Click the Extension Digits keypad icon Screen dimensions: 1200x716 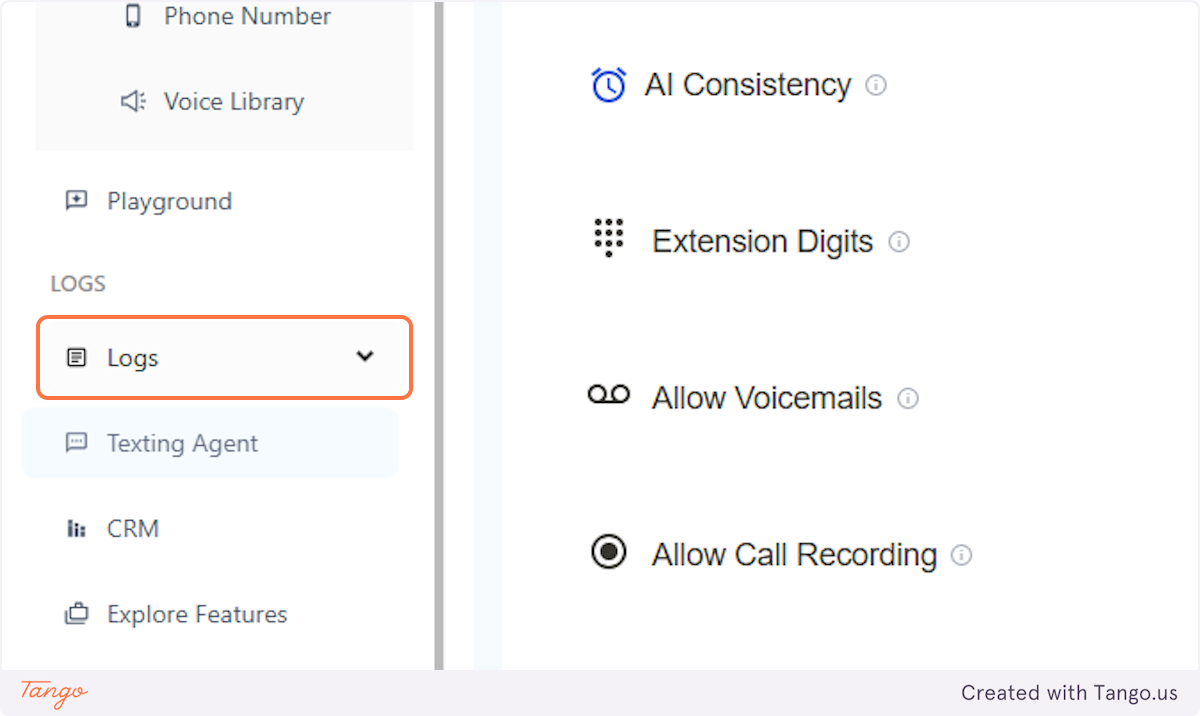pyautogui.click(x=608, y=239)
